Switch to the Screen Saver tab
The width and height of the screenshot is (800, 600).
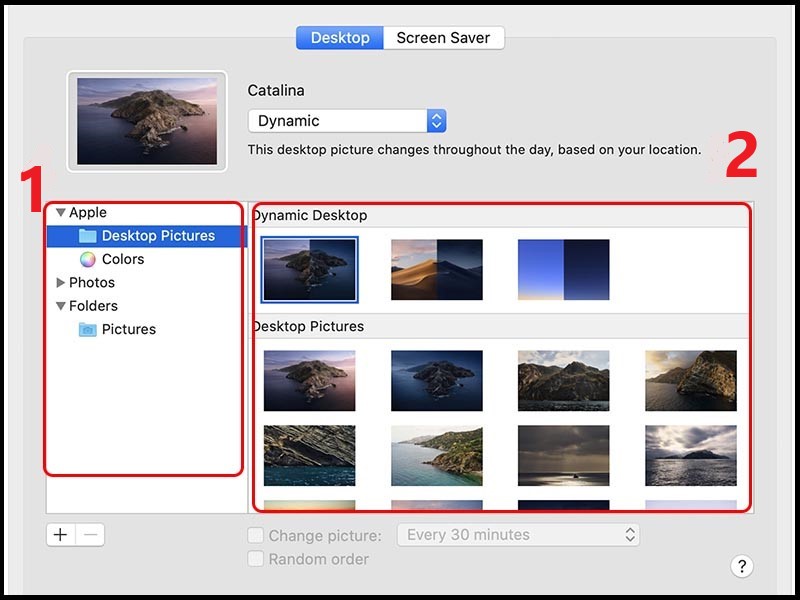coord(443,38)
